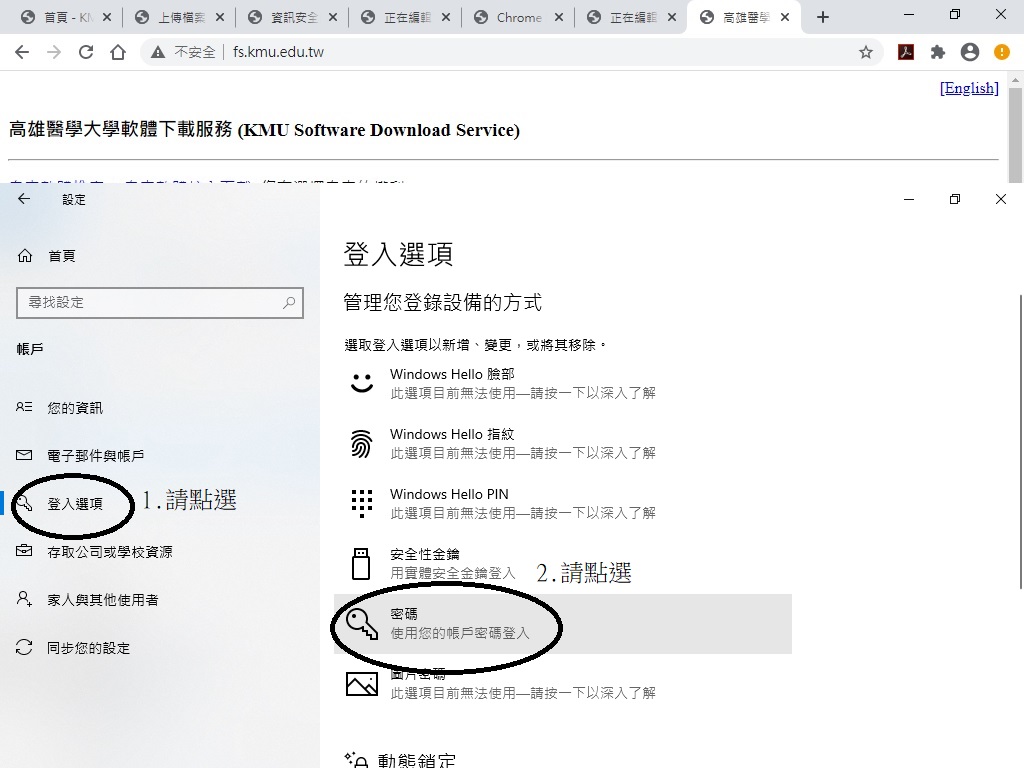Viewport: 1024px width, 768px height.
Task: Click the magnifier icon in 尋找設定 box
Action: 289,302
